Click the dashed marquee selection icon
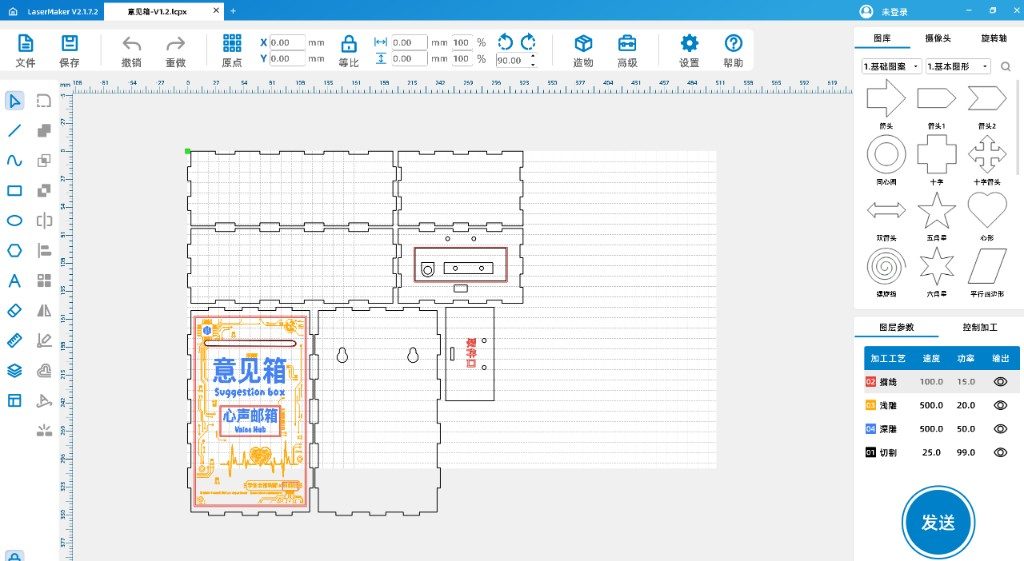The width and height of the screenshot is (1024, 561). [44, 101]
